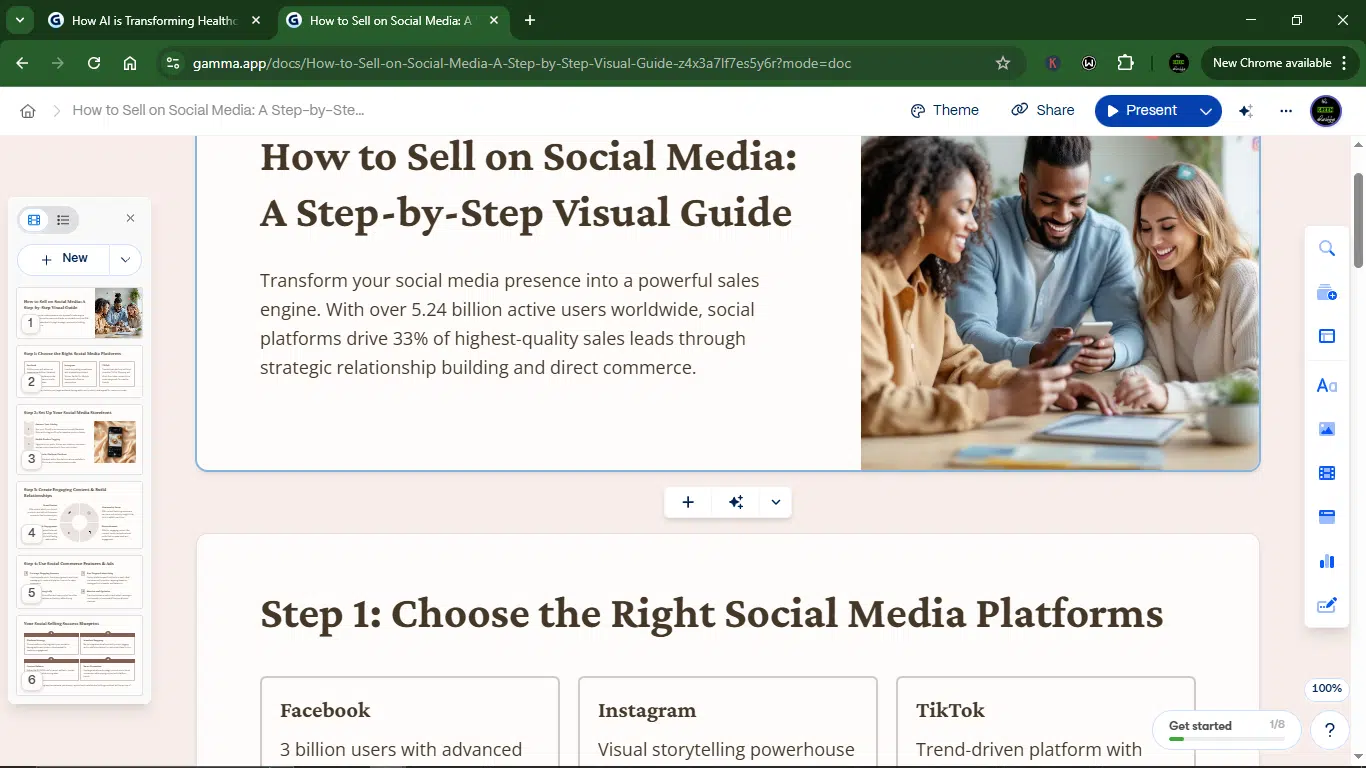This screenshot has height=768, width=1366.
Task: Open the image insert panel icon
Action: point(1327,429)
